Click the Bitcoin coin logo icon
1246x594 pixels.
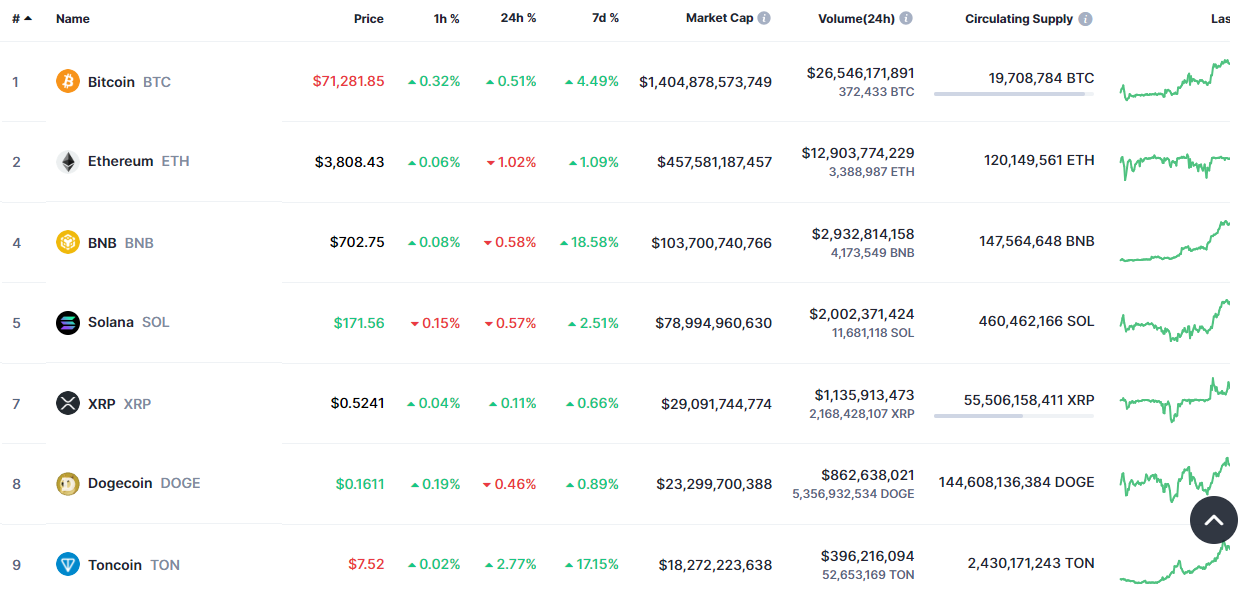(68, 81)
